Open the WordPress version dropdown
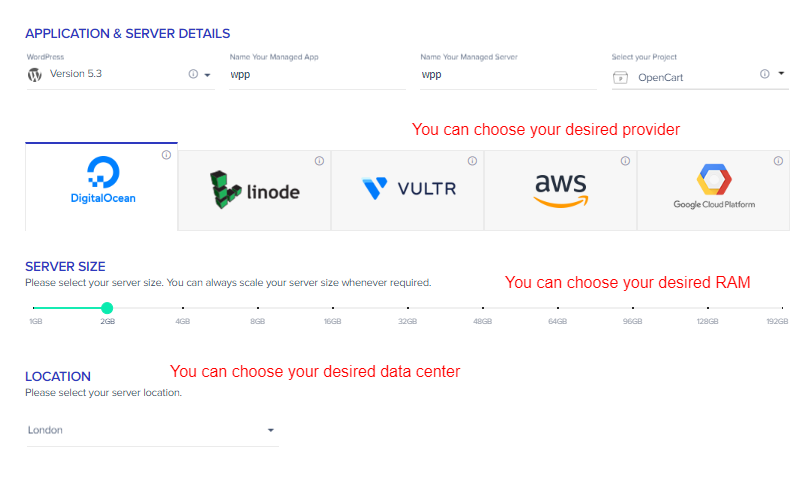 click(207, 75)
